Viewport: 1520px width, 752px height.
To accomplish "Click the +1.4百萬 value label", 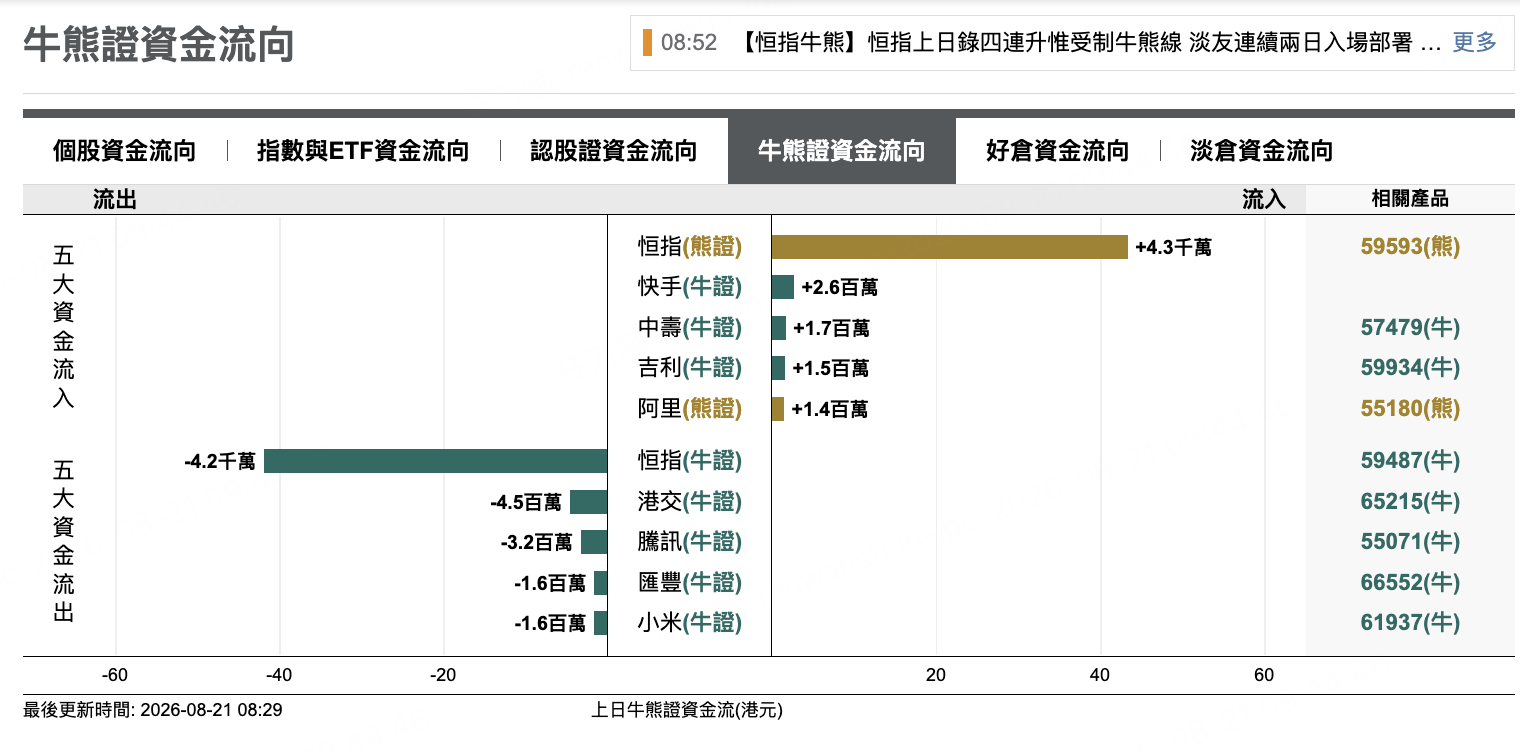I will pos(829,409).
